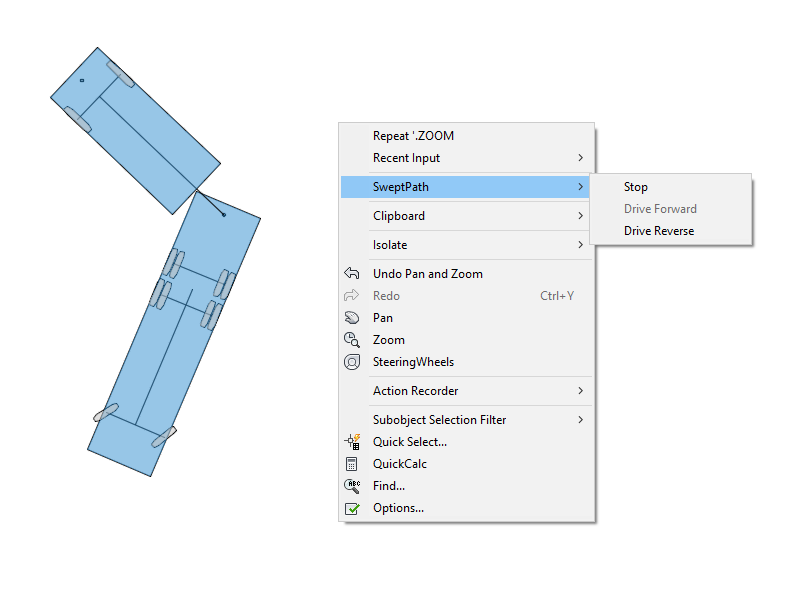Click the Quick Select funnel icon
This screenshot has height=596, width=811.
coord(352,441)
